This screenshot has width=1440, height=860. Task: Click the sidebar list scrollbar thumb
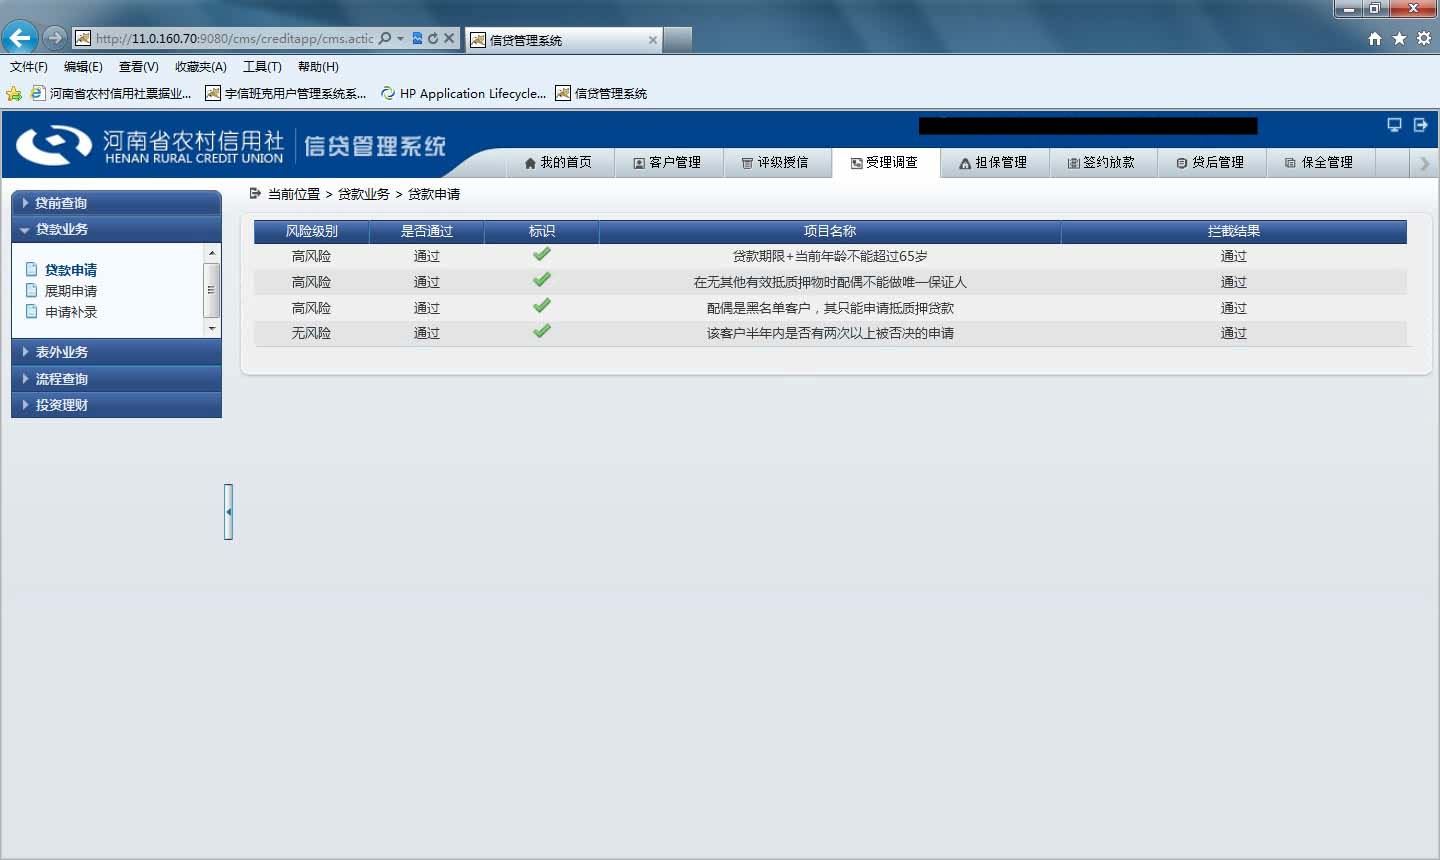tap(211, 290)
